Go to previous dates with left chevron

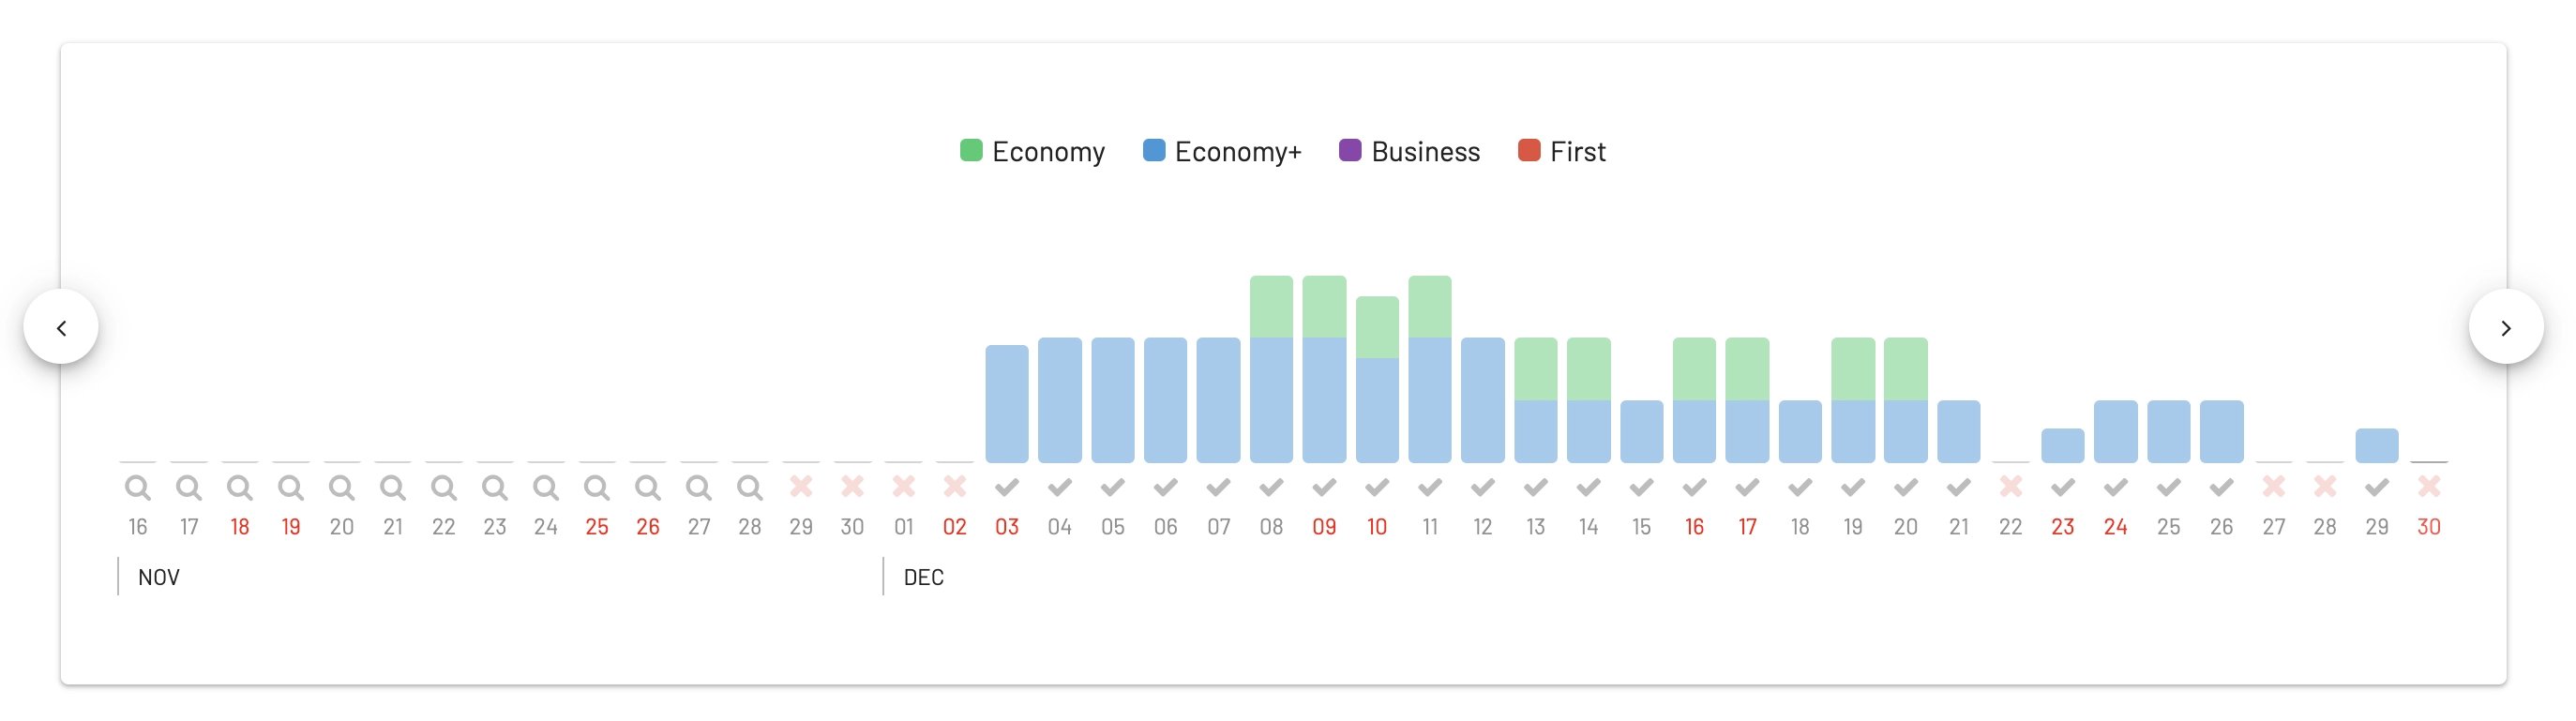click(x=61, y=328)
